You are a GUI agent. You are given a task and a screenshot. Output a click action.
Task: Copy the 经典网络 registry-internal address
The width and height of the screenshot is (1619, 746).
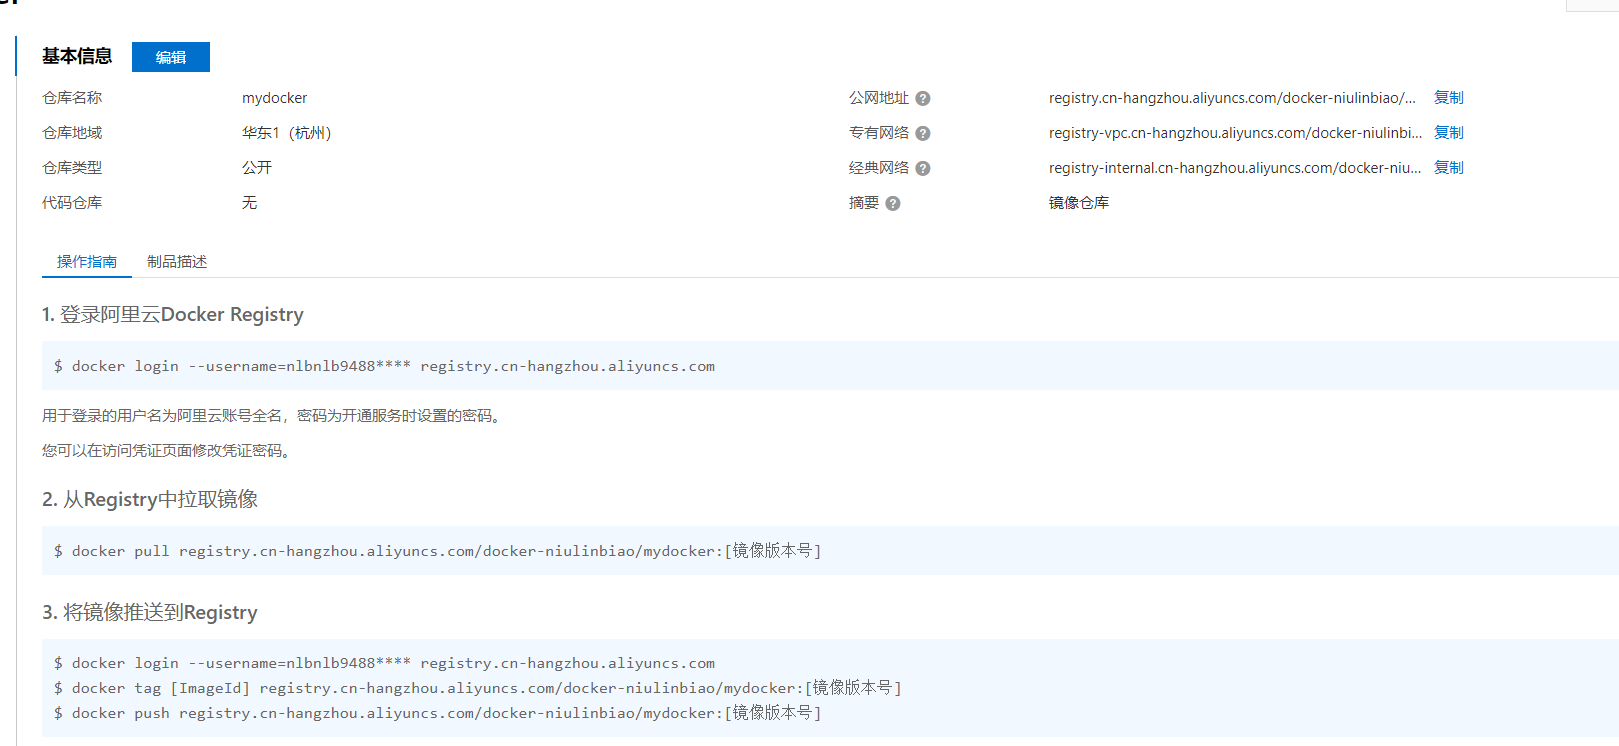pos(1448,167)
